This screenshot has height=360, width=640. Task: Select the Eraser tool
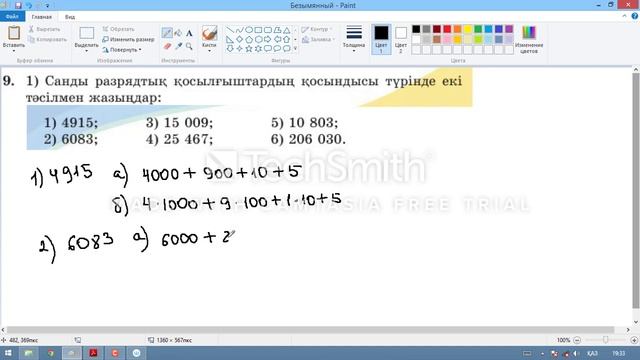click(x=167, y=46)
